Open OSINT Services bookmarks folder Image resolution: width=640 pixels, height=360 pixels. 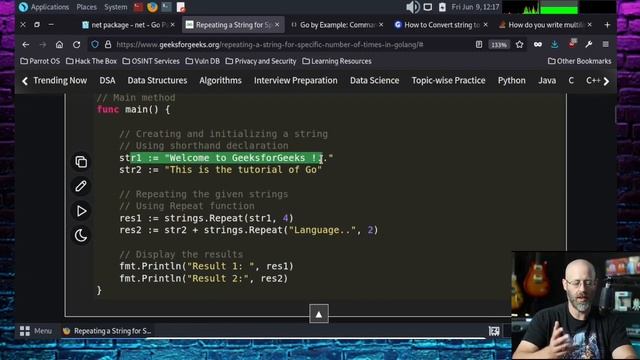coord(151,61)
